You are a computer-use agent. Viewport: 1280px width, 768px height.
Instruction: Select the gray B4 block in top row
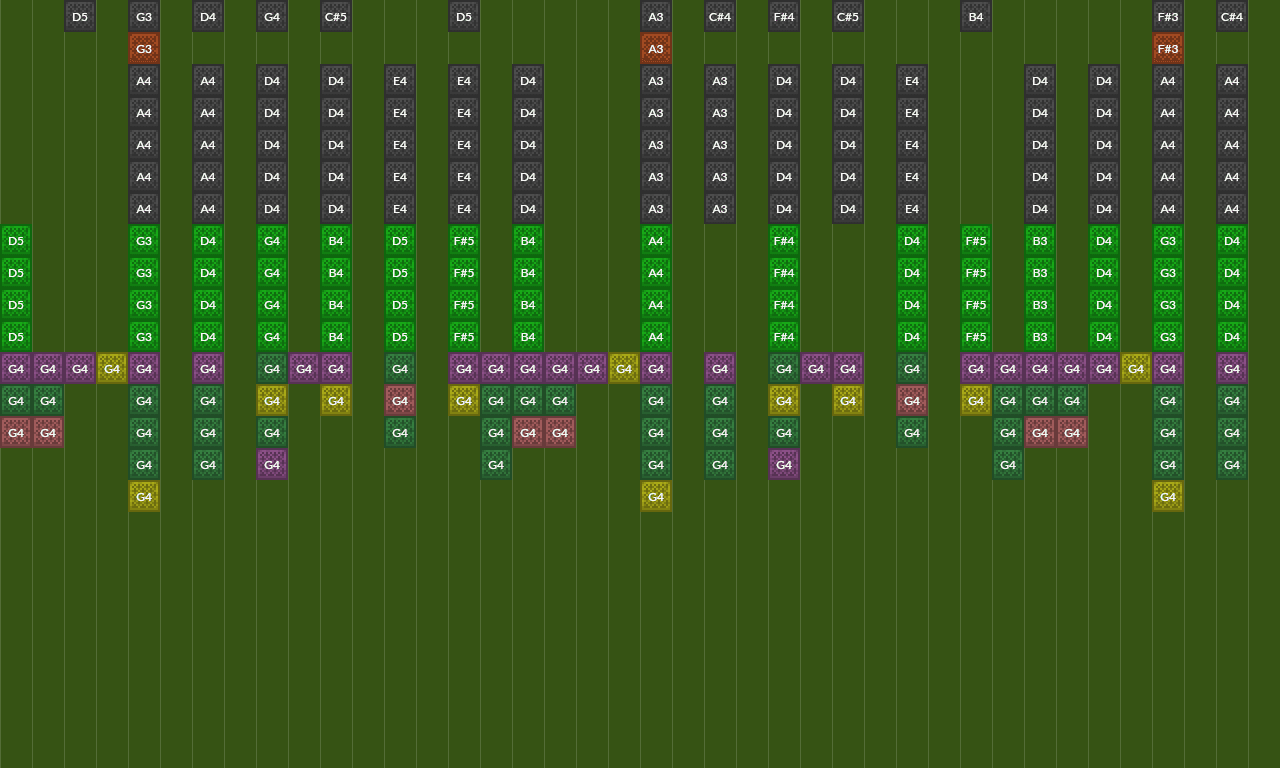pos(976,16)
